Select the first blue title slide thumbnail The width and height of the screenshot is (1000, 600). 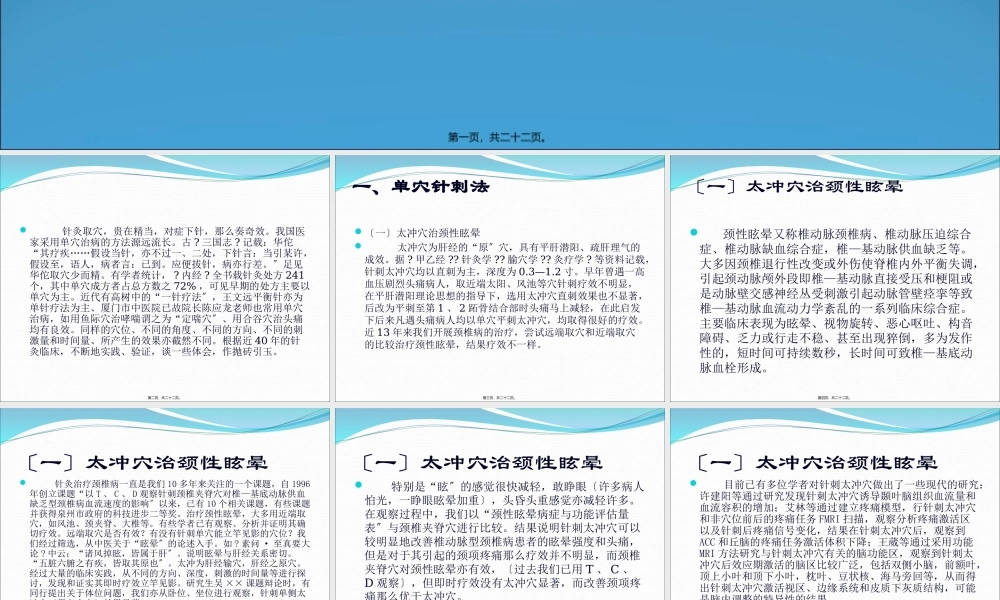coord(500,70)
